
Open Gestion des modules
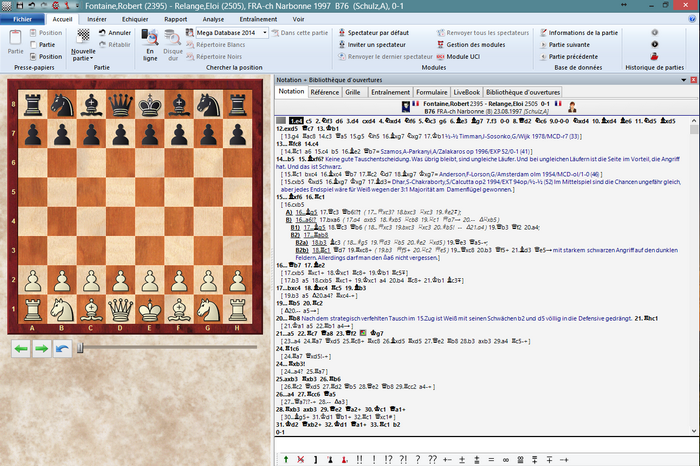tap(471, 45)
